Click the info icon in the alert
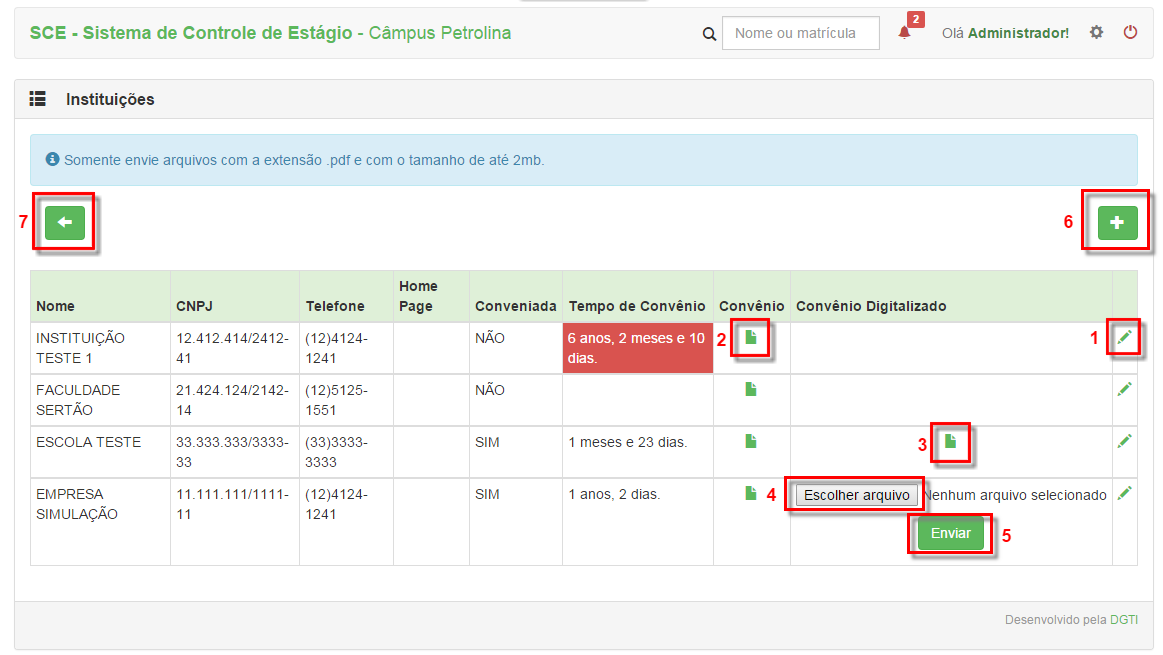Screen dimensions: 1163x655 (x=52, y=159)
